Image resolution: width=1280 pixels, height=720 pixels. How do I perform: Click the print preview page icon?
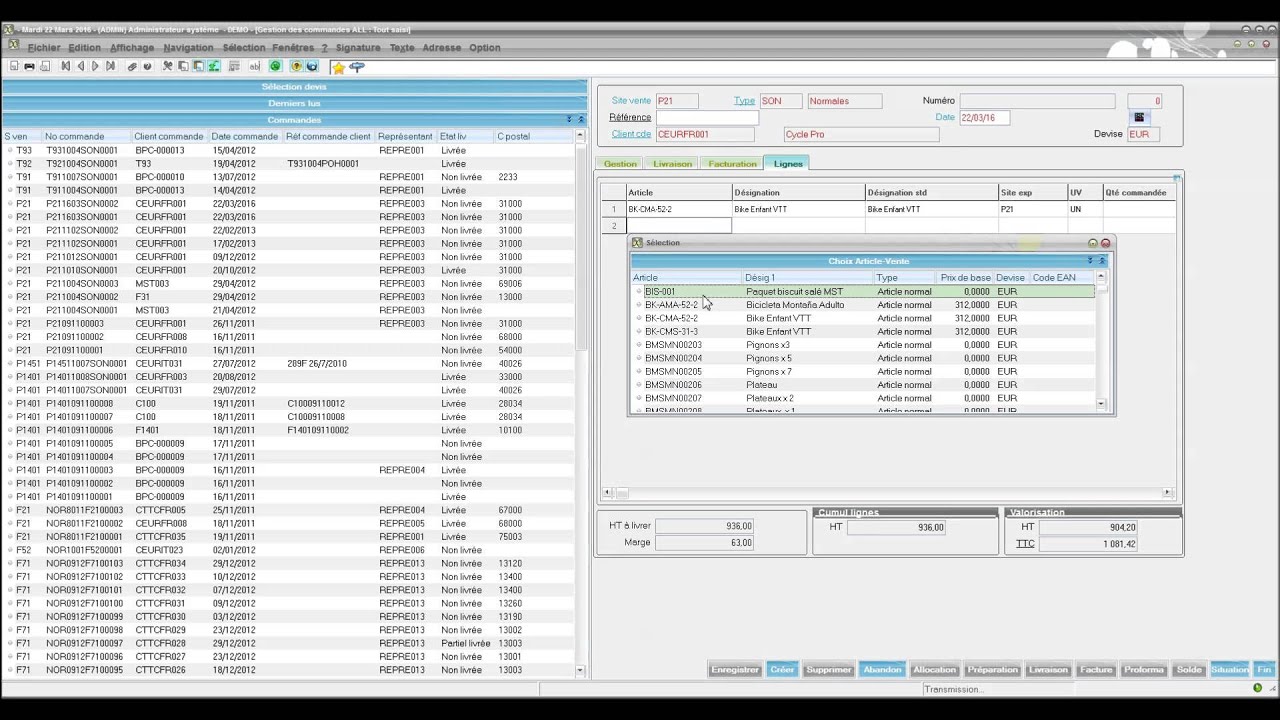(44, 66)
